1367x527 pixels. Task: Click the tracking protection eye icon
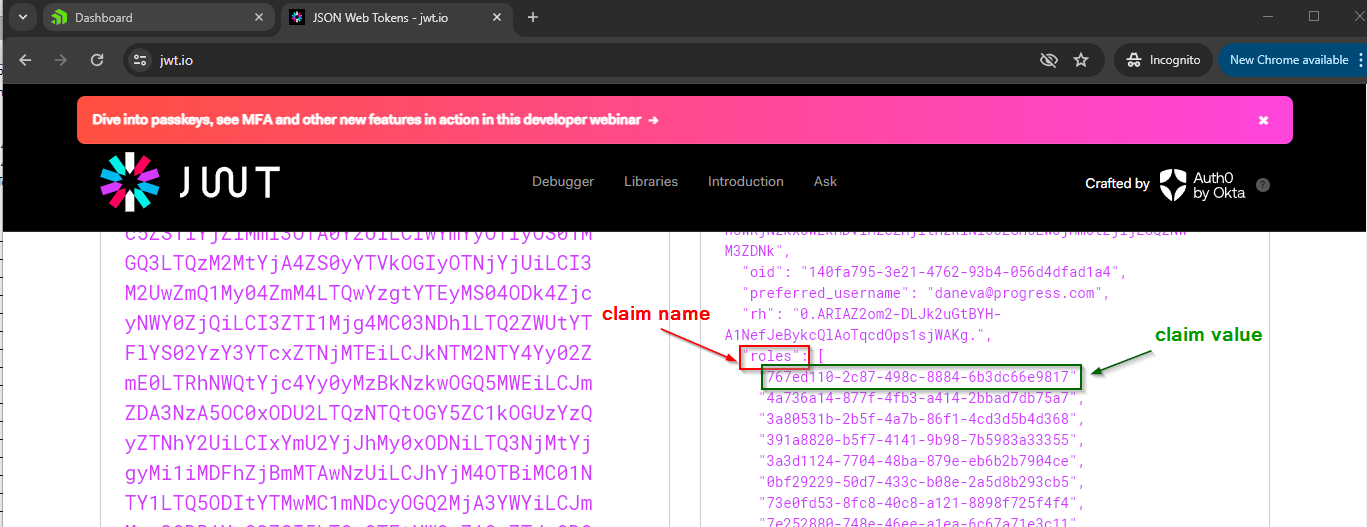[x=1048, y=60]
